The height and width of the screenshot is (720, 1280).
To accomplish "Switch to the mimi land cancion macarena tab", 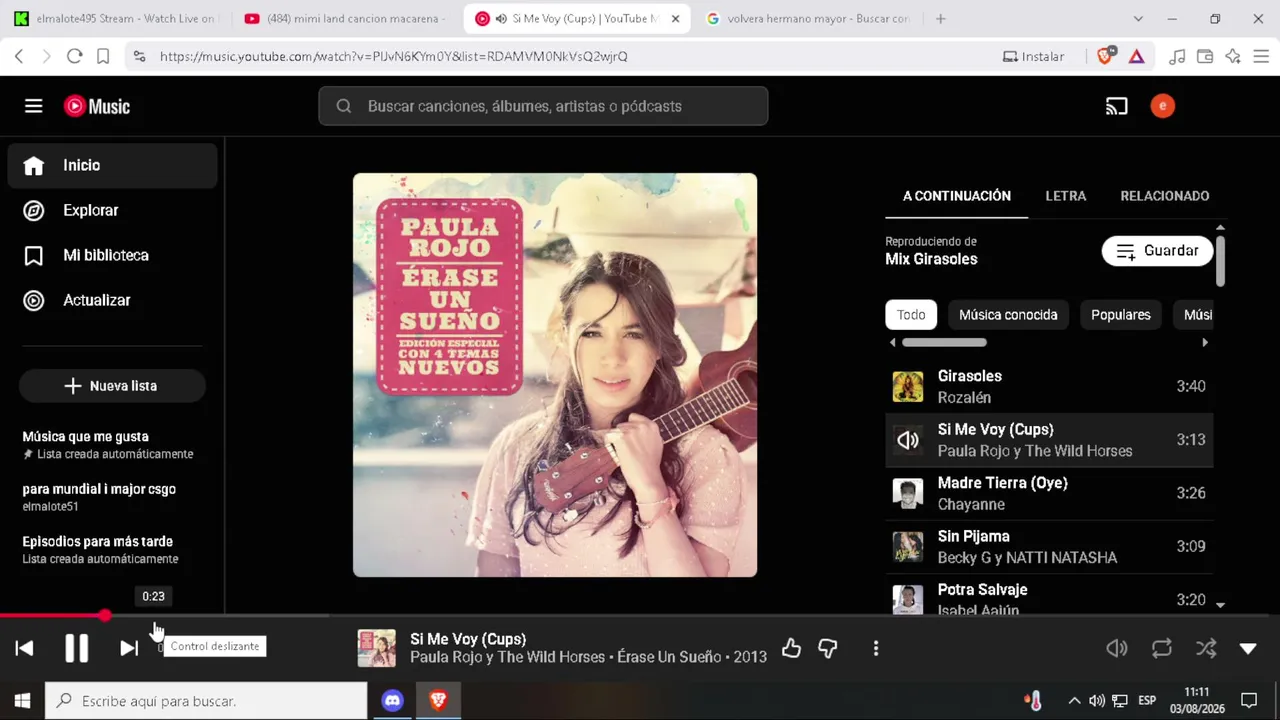I will [345, 19].
